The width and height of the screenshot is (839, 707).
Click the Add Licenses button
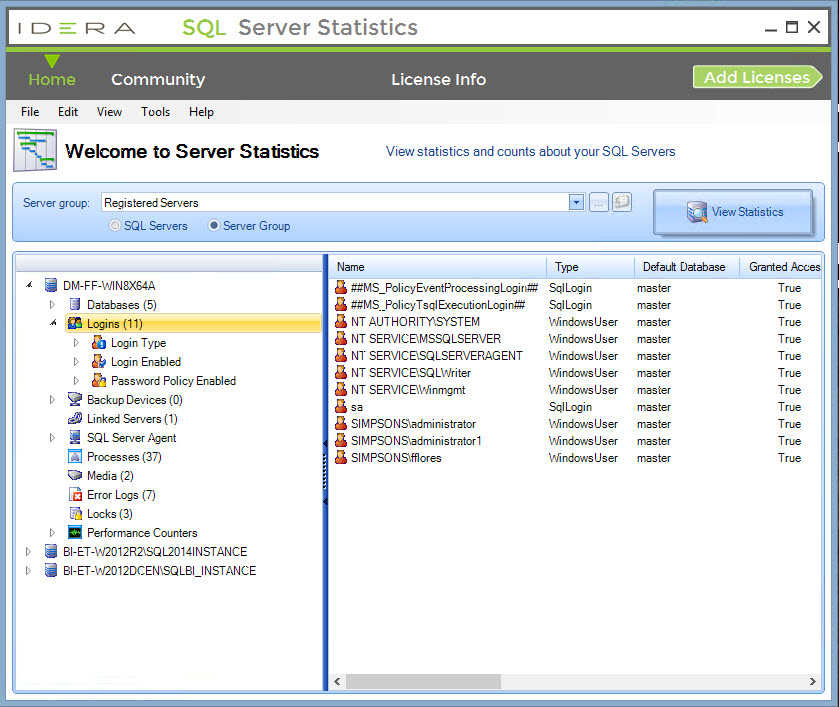757,77
